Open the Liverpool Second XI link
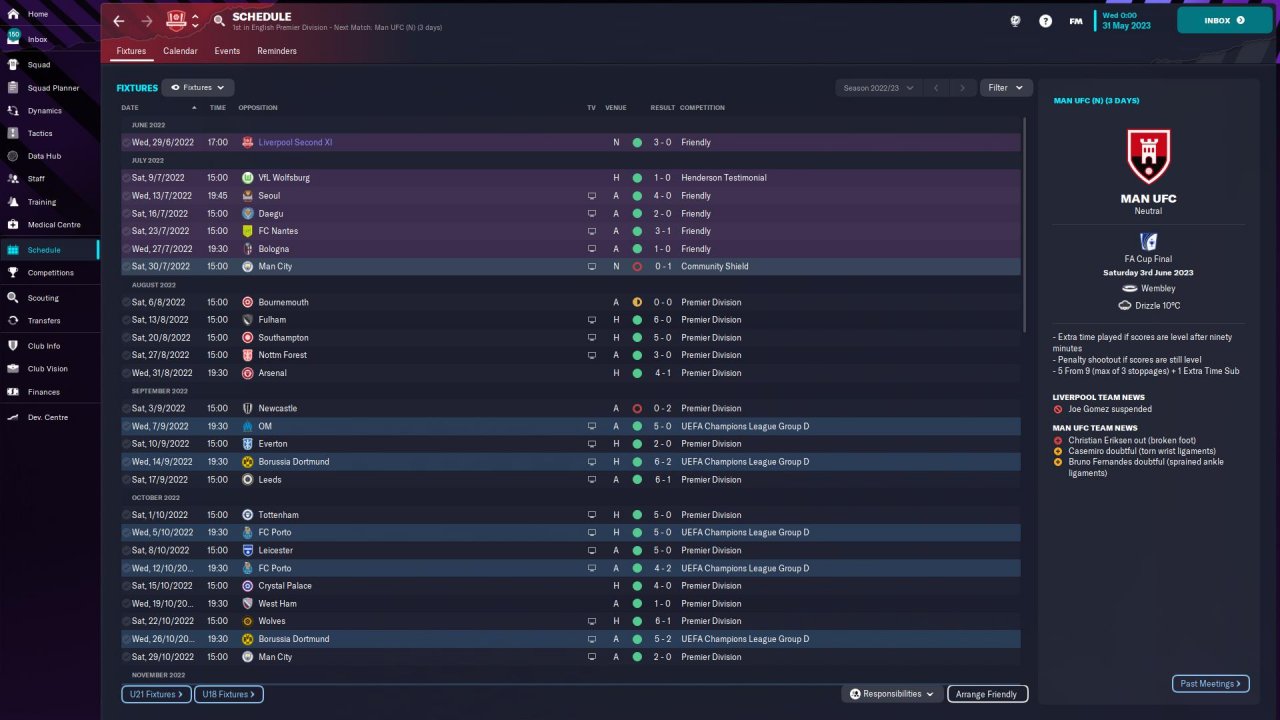This screenshot has height=720, width=1280. click(x=295, y=143)
